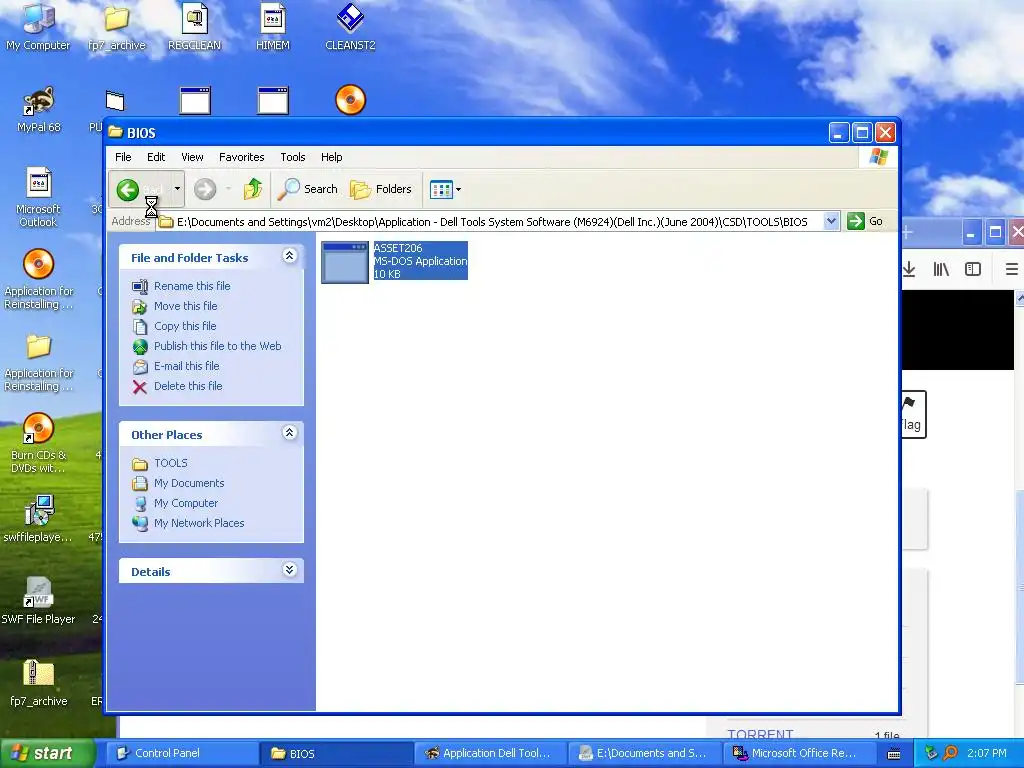Switch to Microsoft Office Re... taskbar button
Screen dimensions: 1024x768
click(799, 753)
